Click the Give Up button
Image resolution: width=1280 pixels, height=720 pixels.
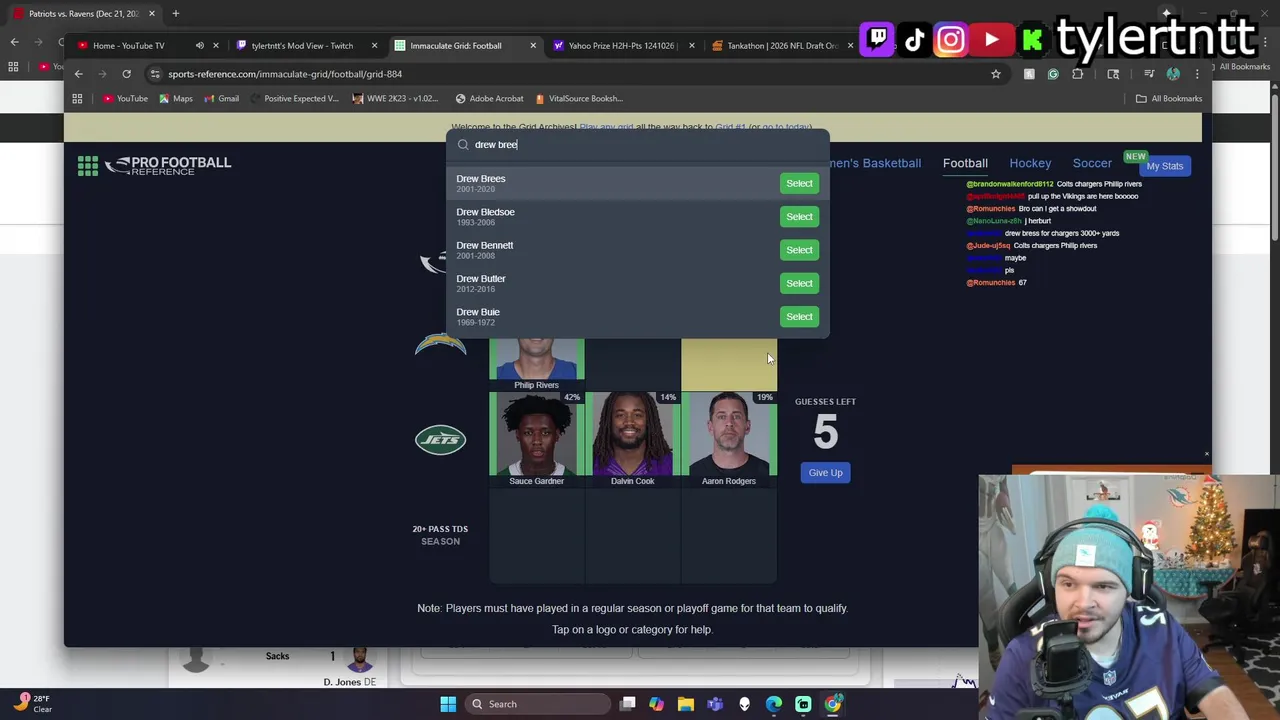tap(825, 472)
